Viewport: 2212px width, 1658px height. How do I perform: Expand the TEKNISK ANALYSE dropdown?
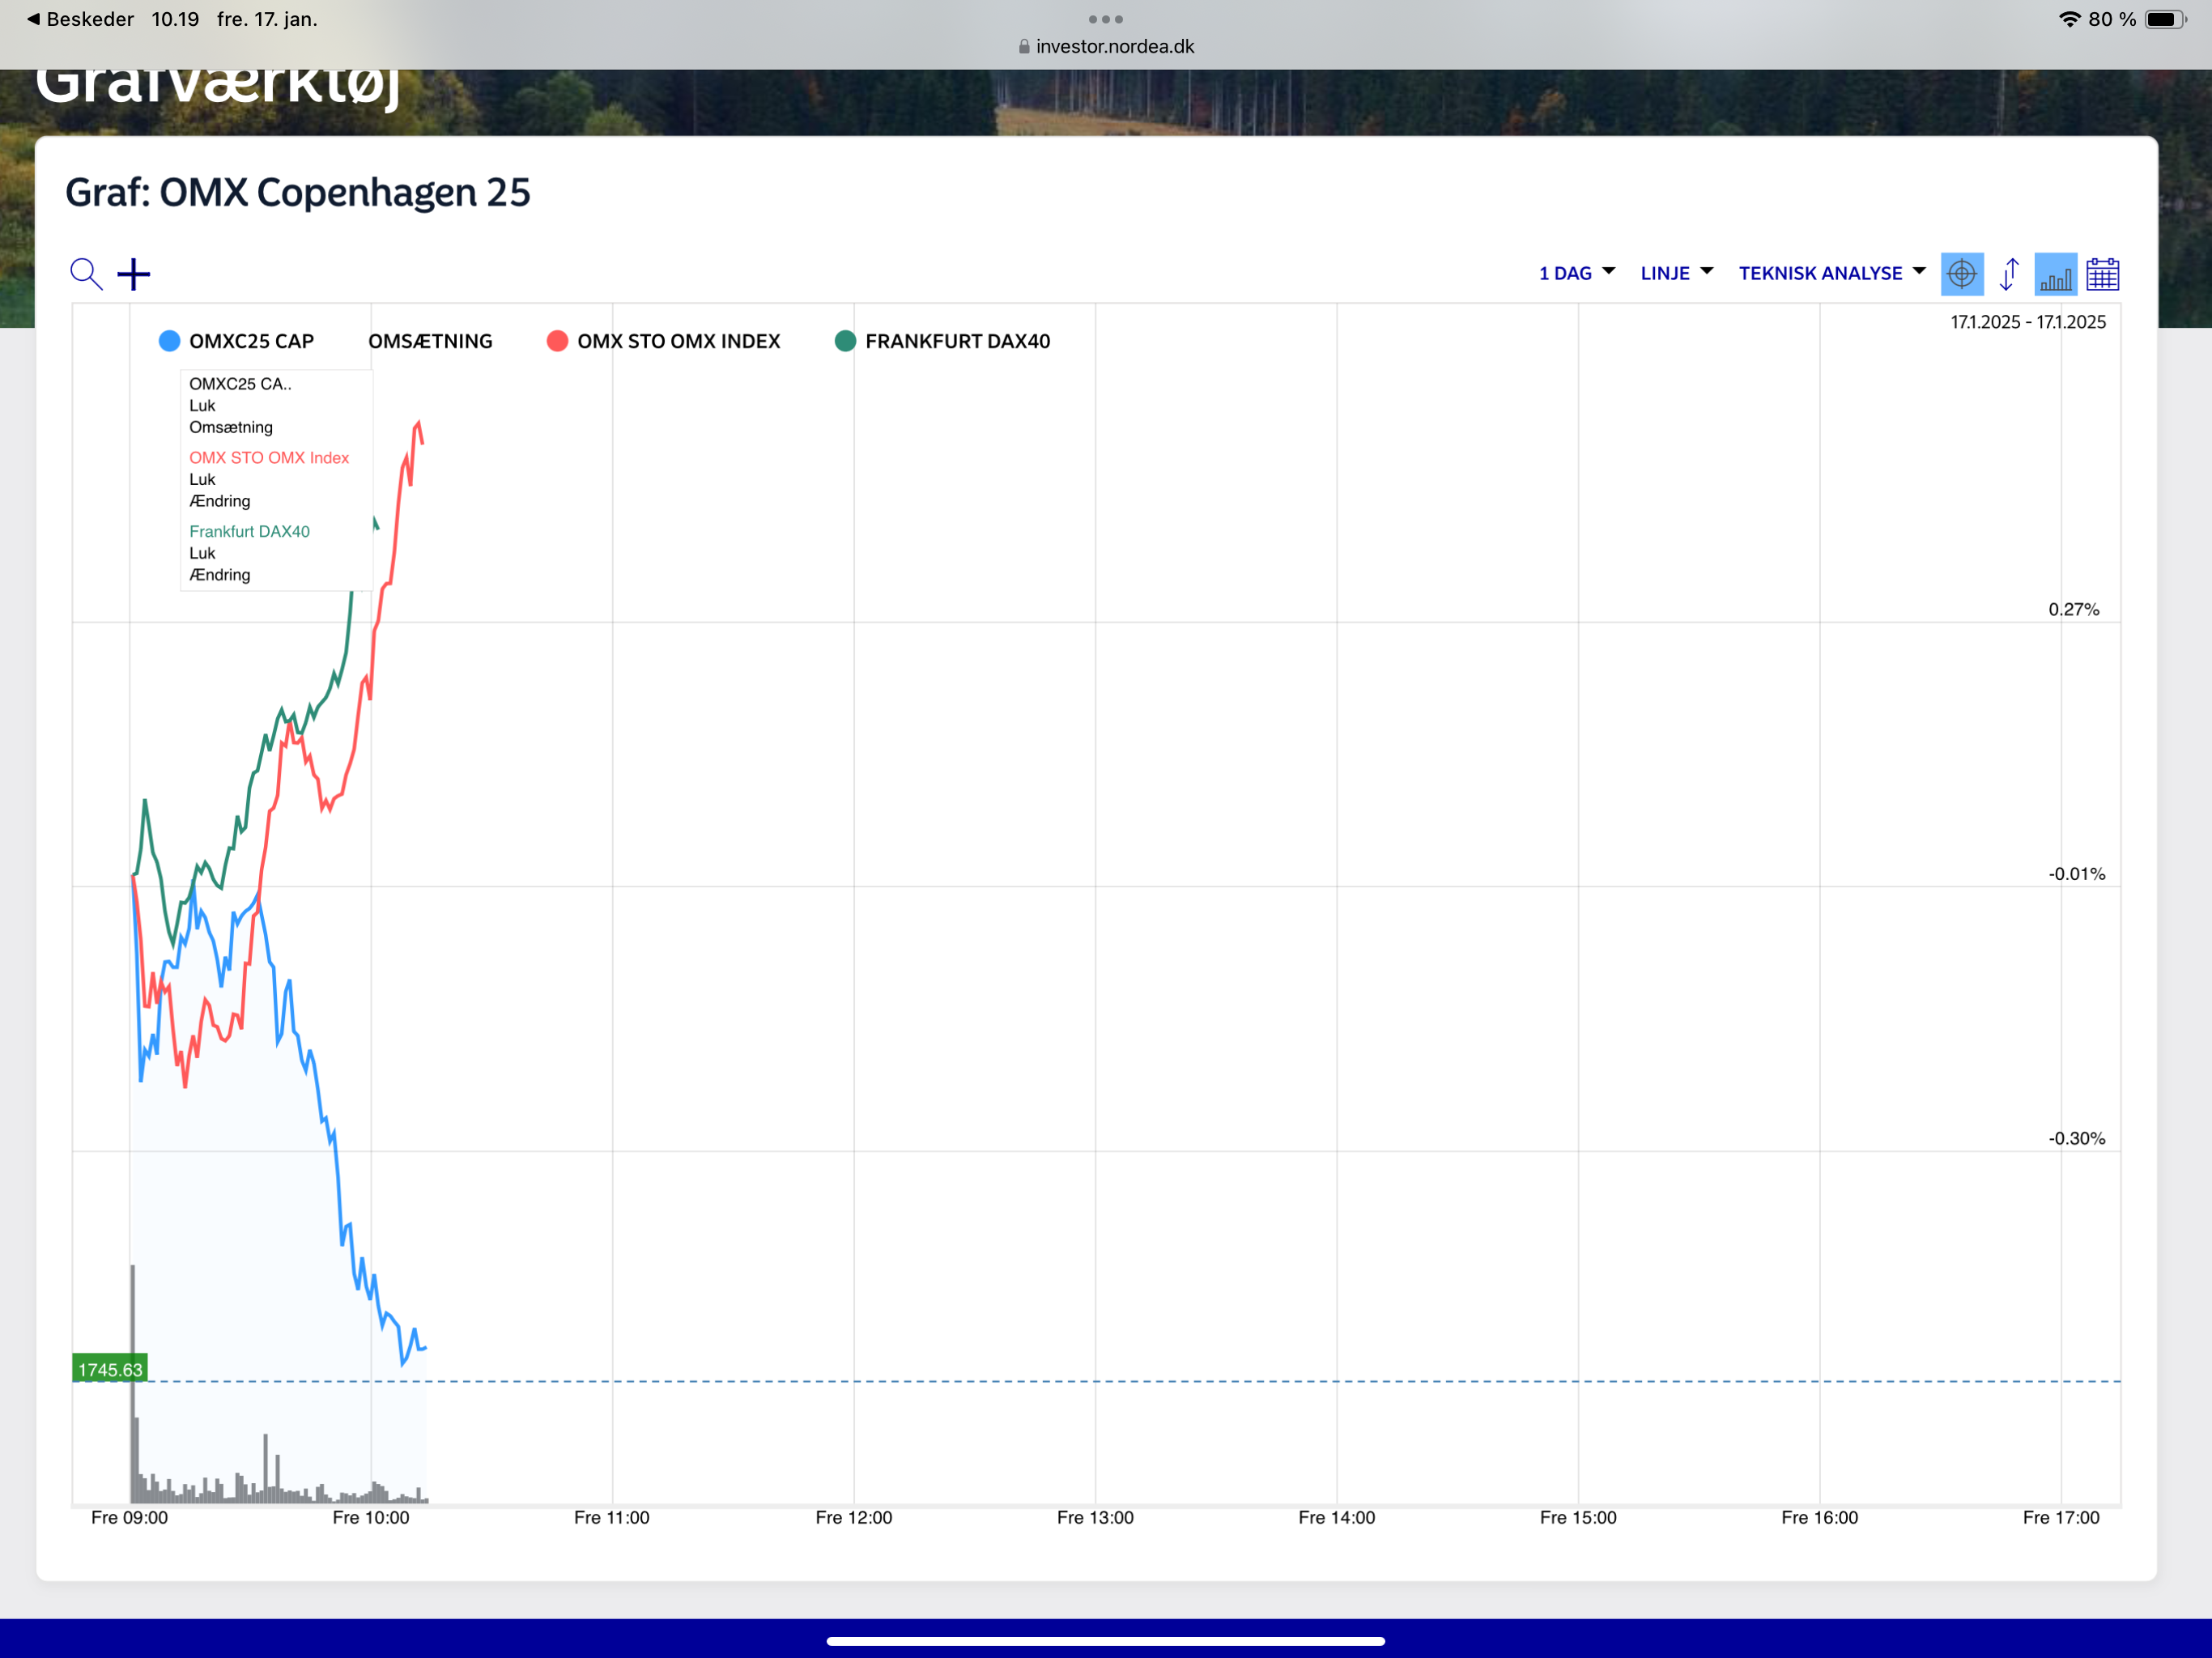click(1831, 273)
